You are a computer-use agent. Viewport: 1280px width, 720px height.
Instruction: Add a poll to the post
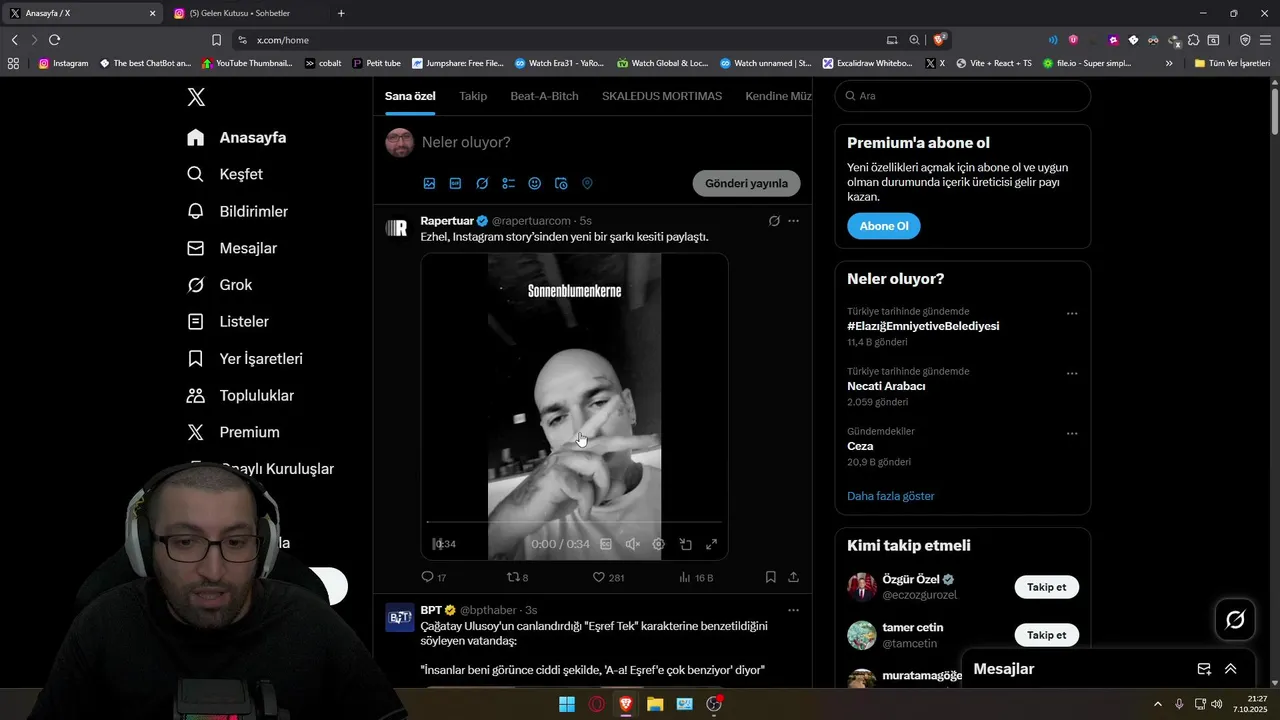coord(508,183)
